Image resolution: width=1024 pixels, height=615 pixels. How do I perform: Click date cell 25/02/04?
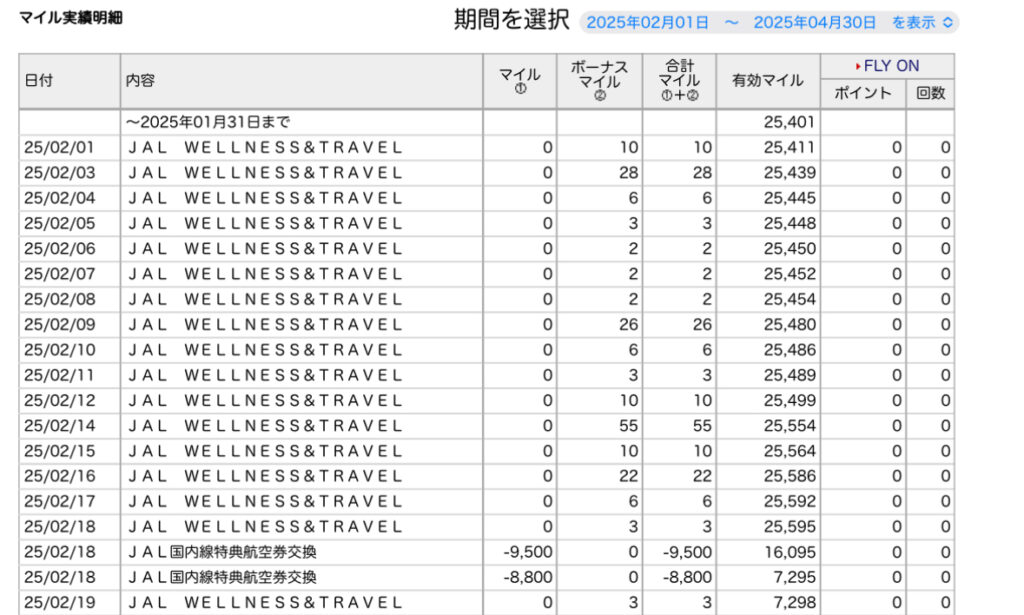59,198
